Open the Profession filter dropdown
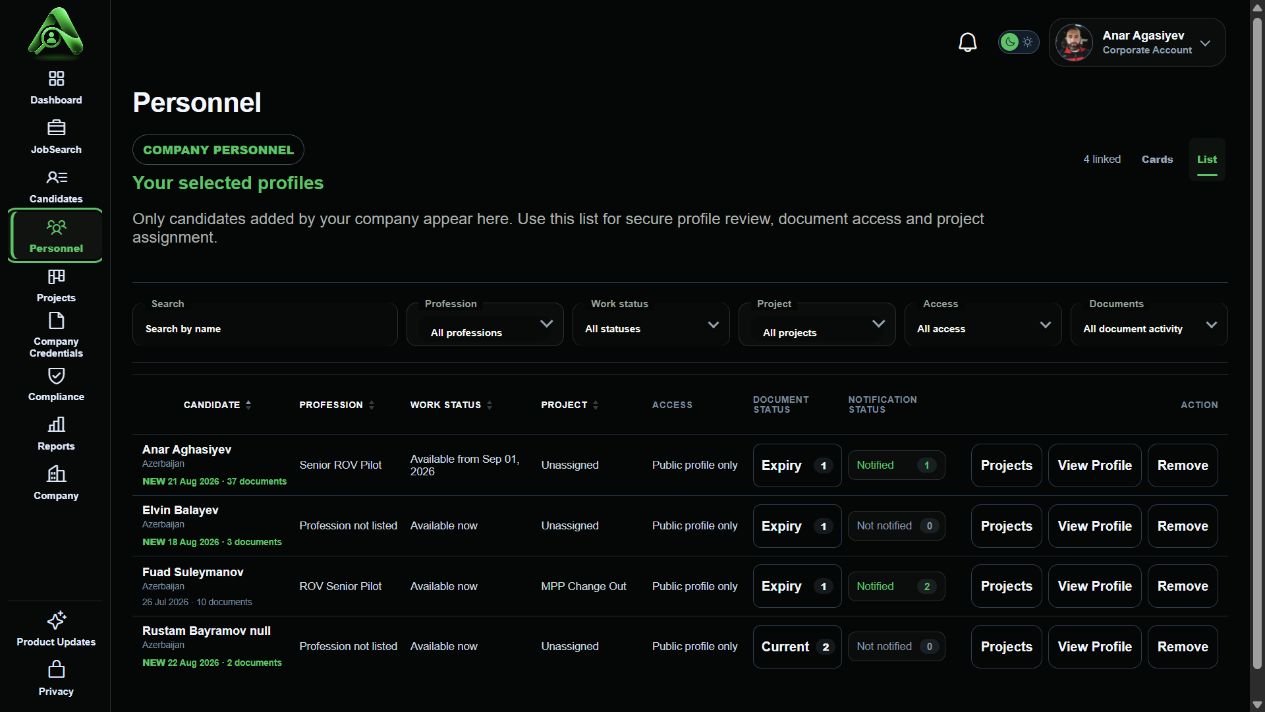 (485, 325)
